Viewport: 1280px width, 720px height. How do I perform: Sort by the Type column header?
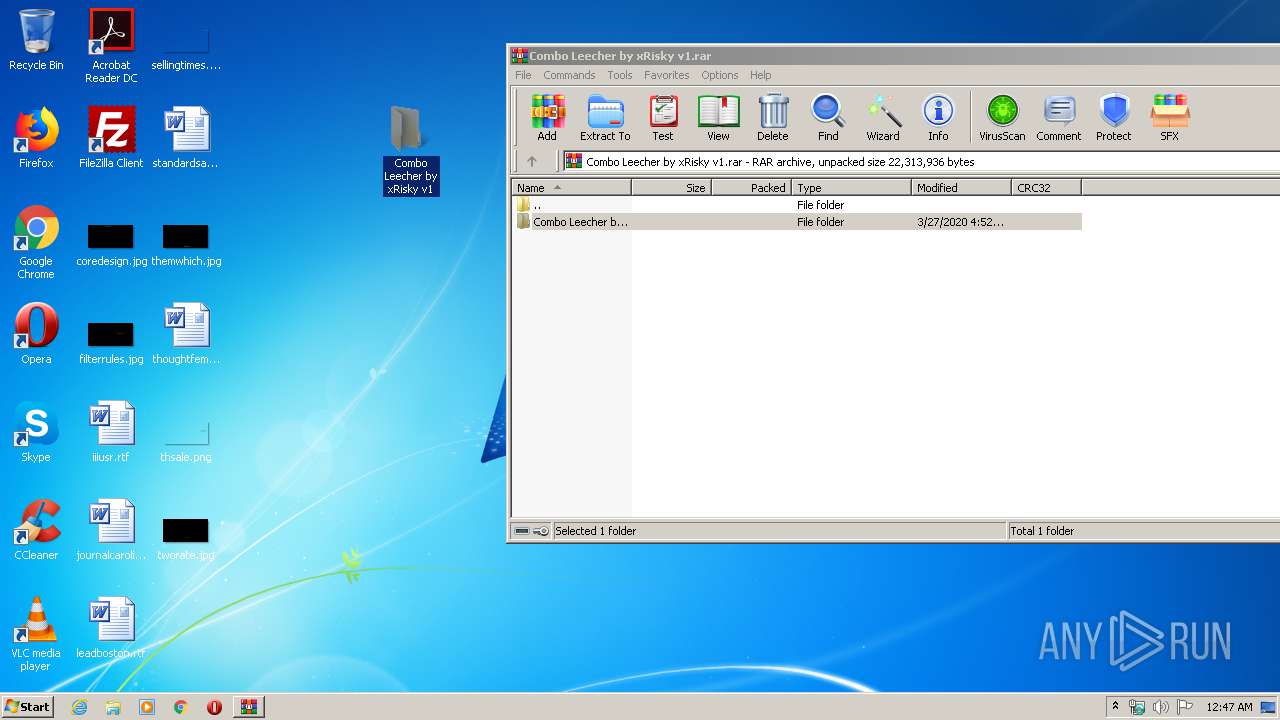point(851,187)
